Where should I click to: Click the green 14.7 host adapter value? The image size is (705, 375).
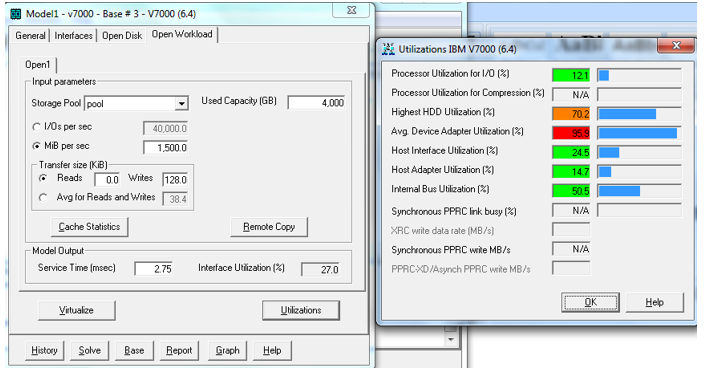(571, 172)
